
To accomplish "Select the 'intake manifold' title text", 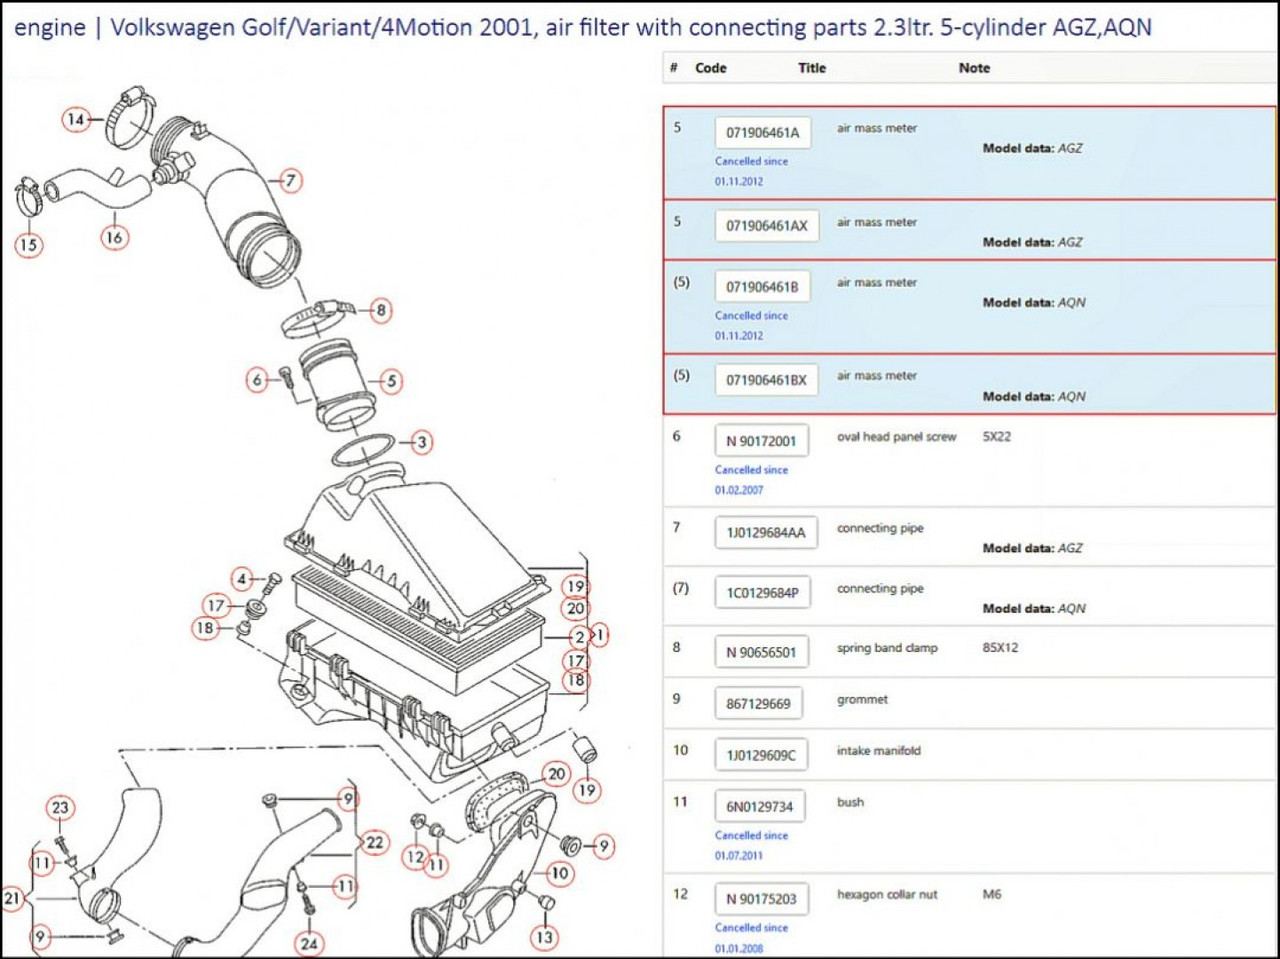I will (x=879, y=751).
